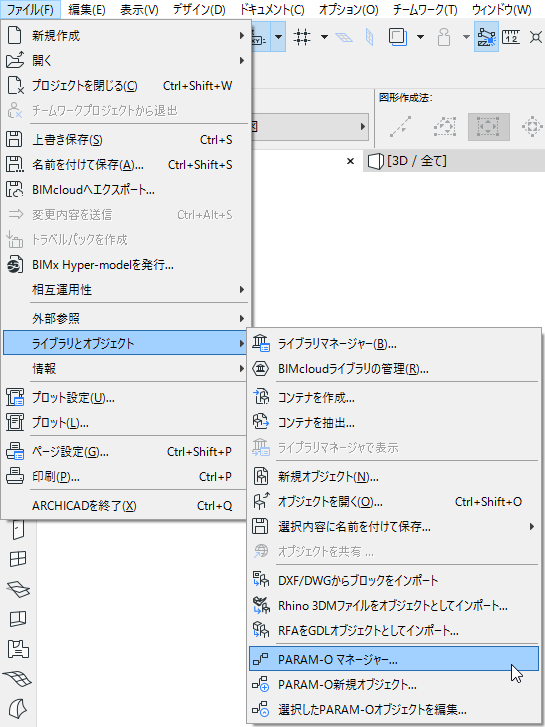The height and width of the screenshot is (727, 545).
Task: Open the ドキュメント(C) menu
Action: 272,9
